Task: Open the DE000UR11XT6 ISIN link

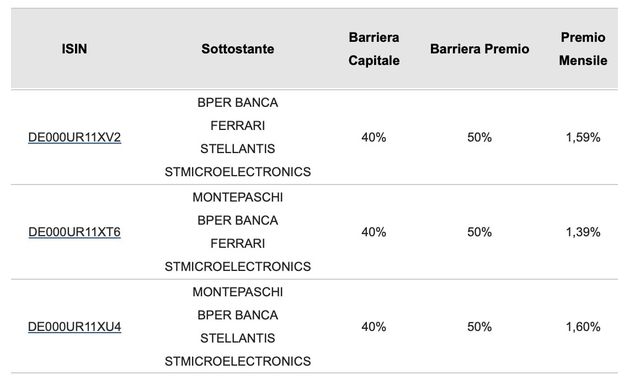Action: point(74,232)
